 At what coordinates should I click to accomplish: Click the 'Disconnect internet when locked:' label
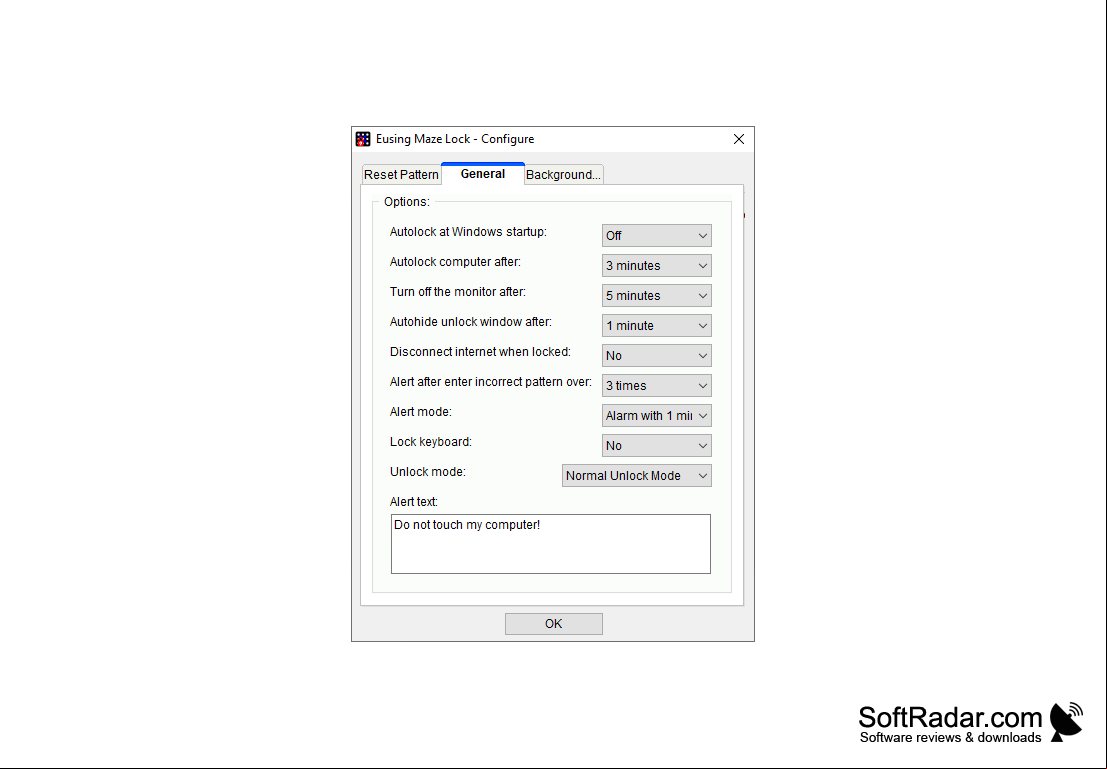tap(480, 352)
